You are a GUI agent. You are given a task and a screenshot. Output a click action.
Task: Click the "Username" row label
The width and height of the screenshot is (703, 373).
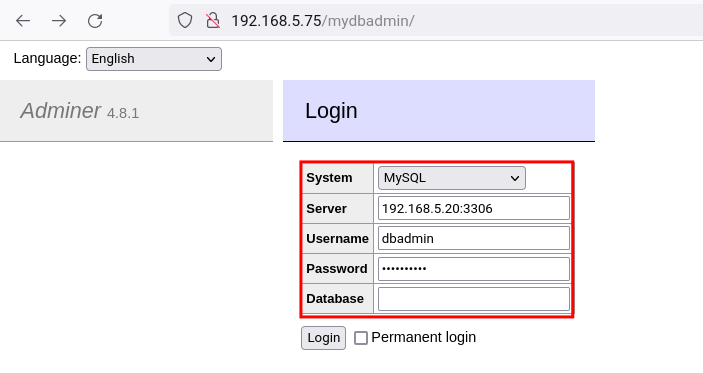pyautogui.click(x=337, y=239)
